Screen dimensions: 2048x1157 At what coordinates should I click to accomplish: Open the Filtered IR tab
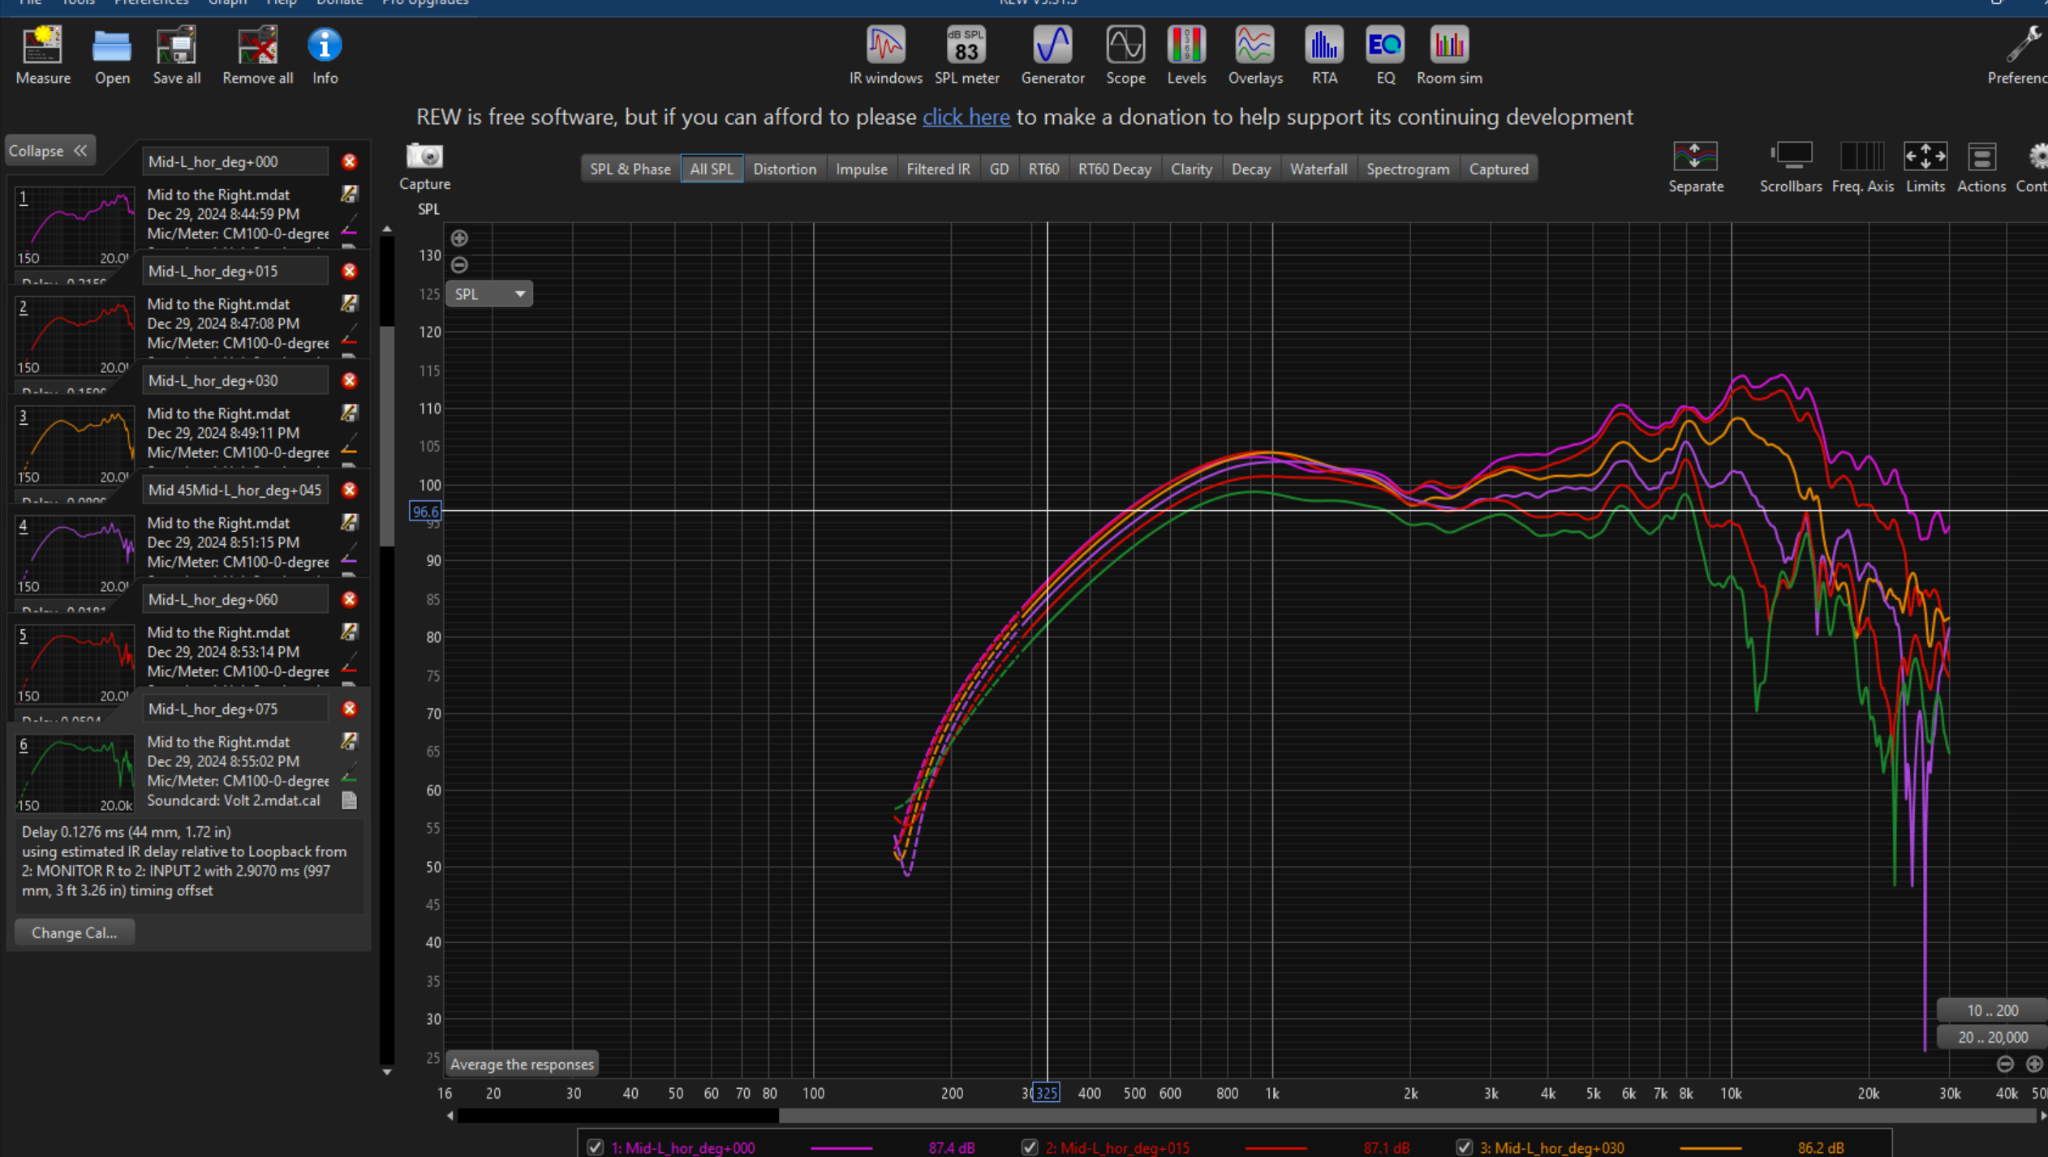point(938,169)
